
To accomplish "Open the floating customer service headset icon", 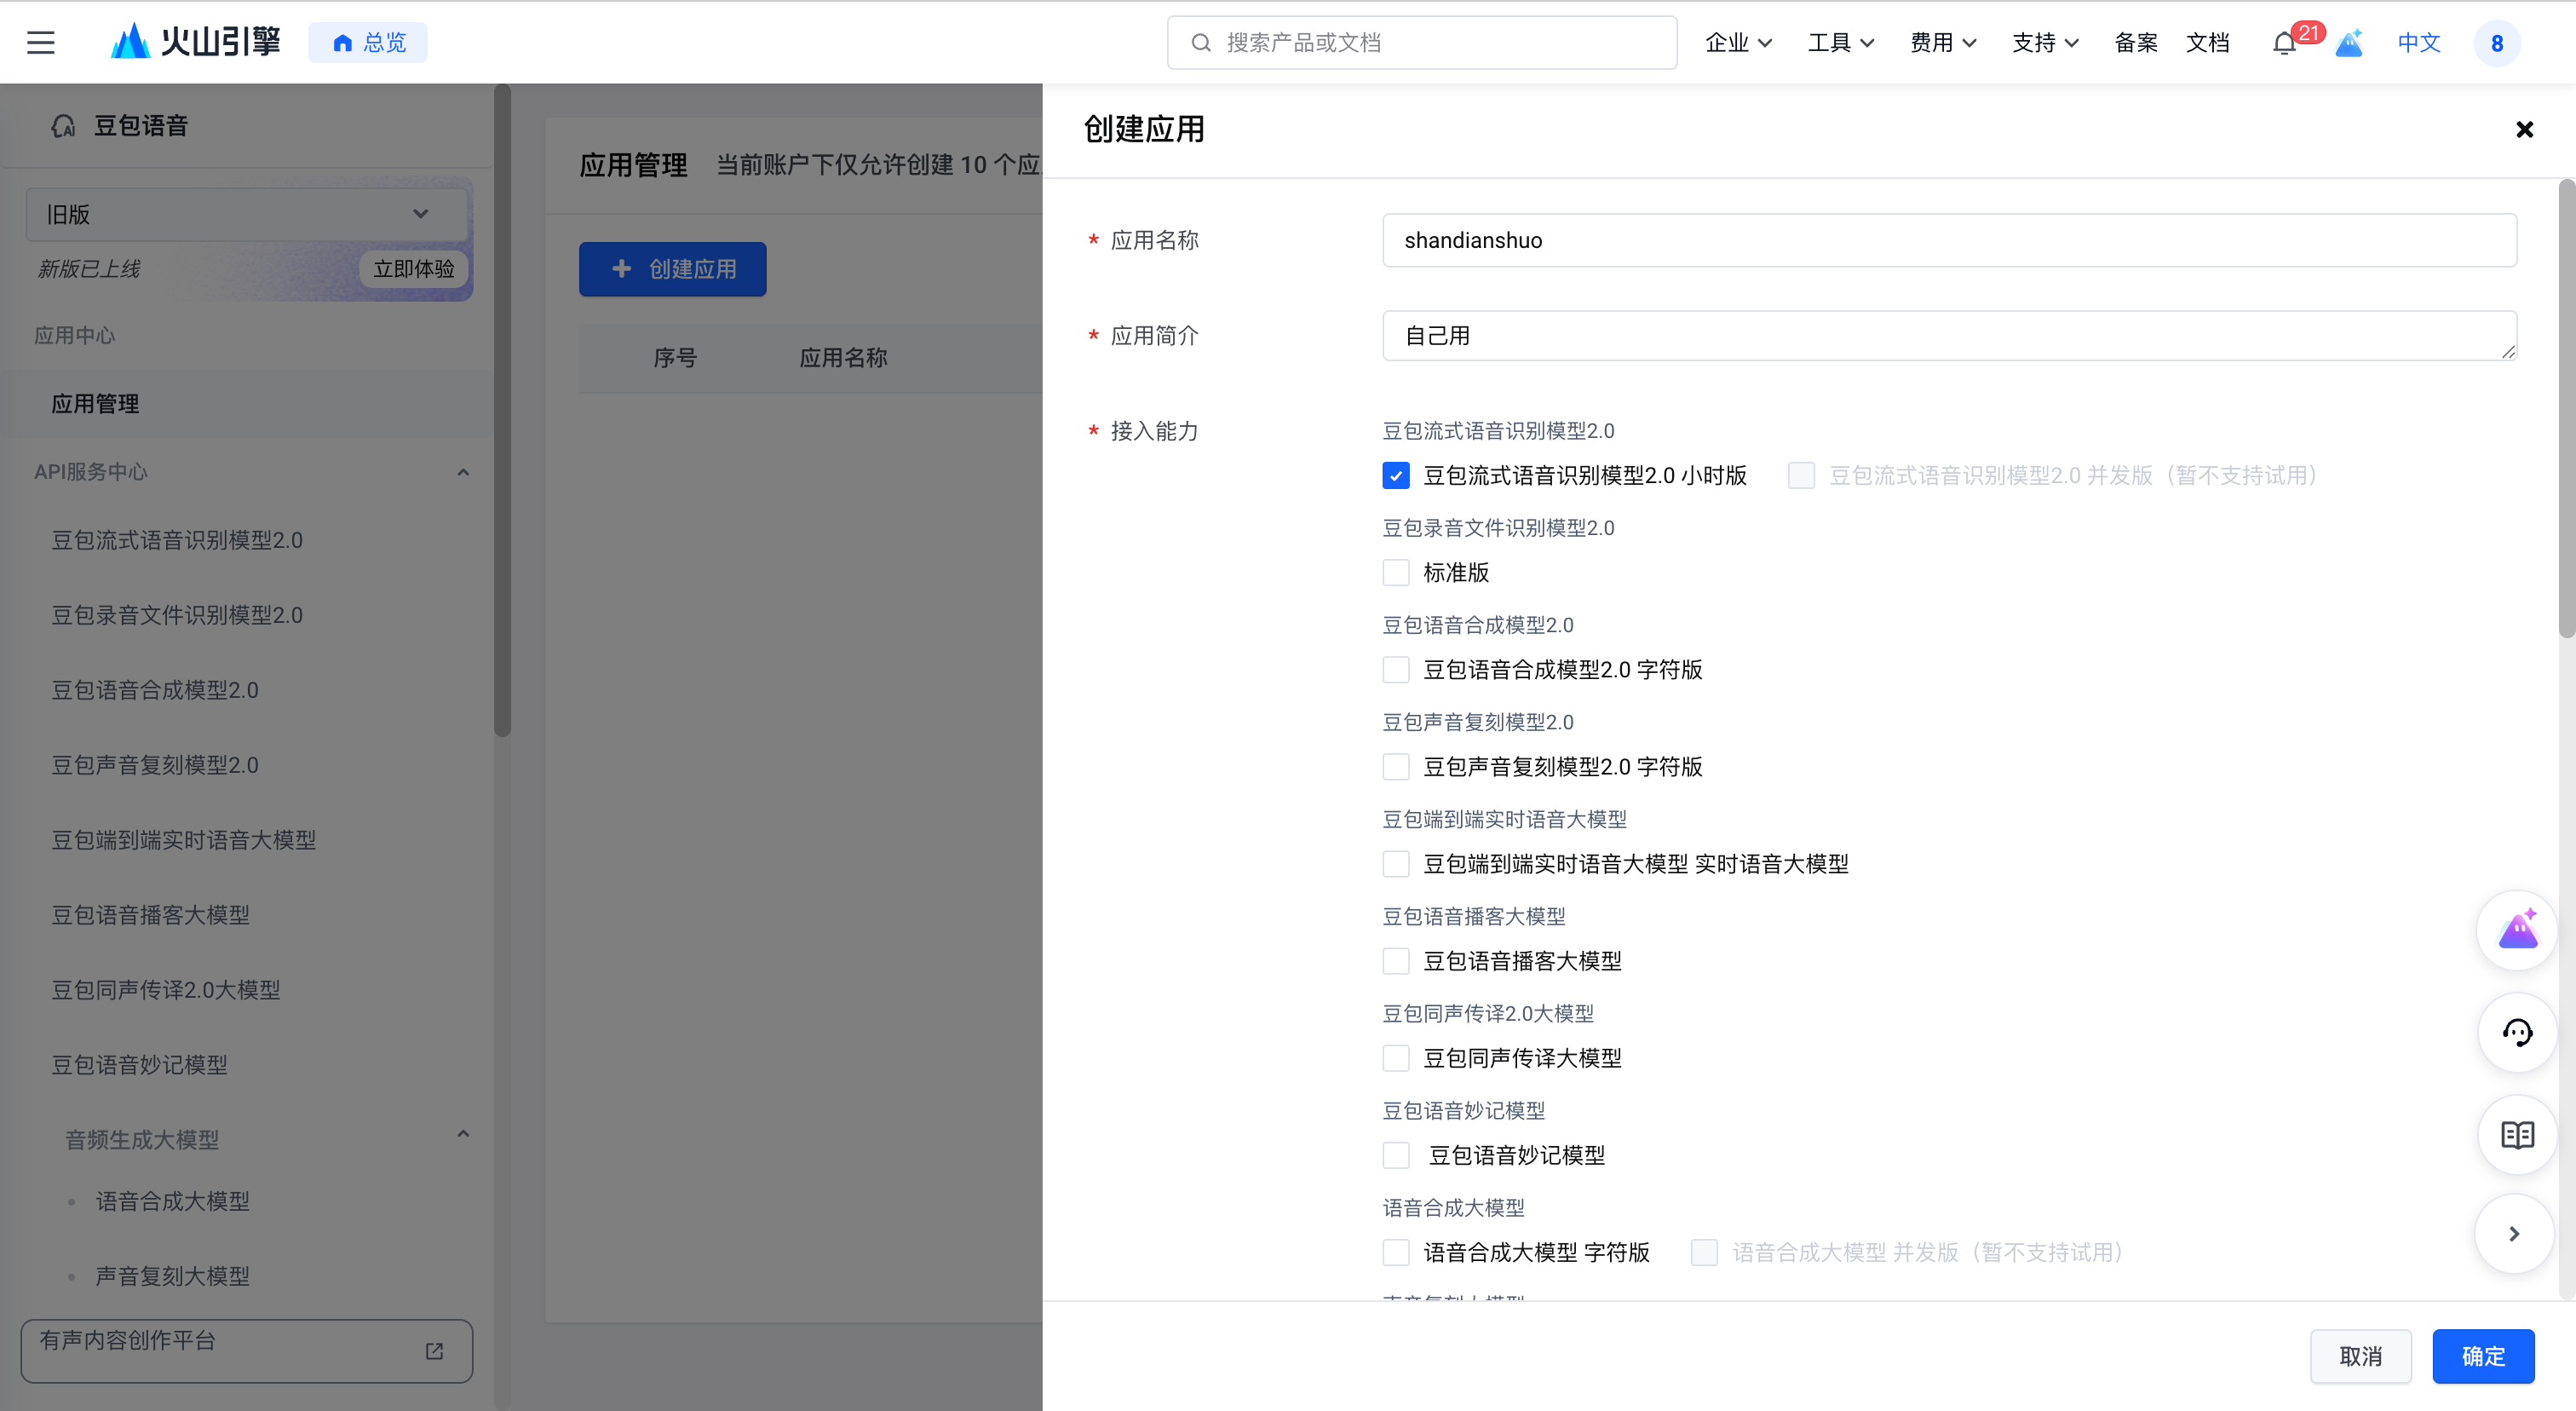I will click(2517, 1032).
